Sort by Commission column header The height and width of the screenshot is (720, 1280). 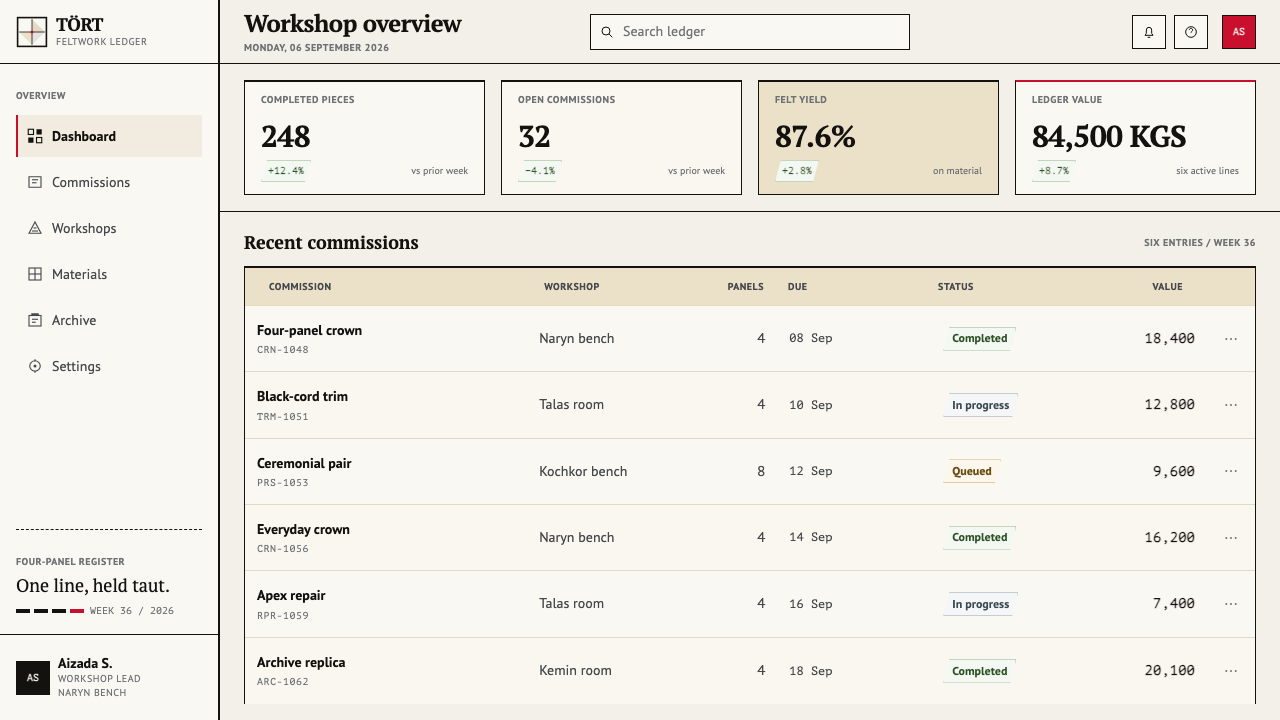300,287
